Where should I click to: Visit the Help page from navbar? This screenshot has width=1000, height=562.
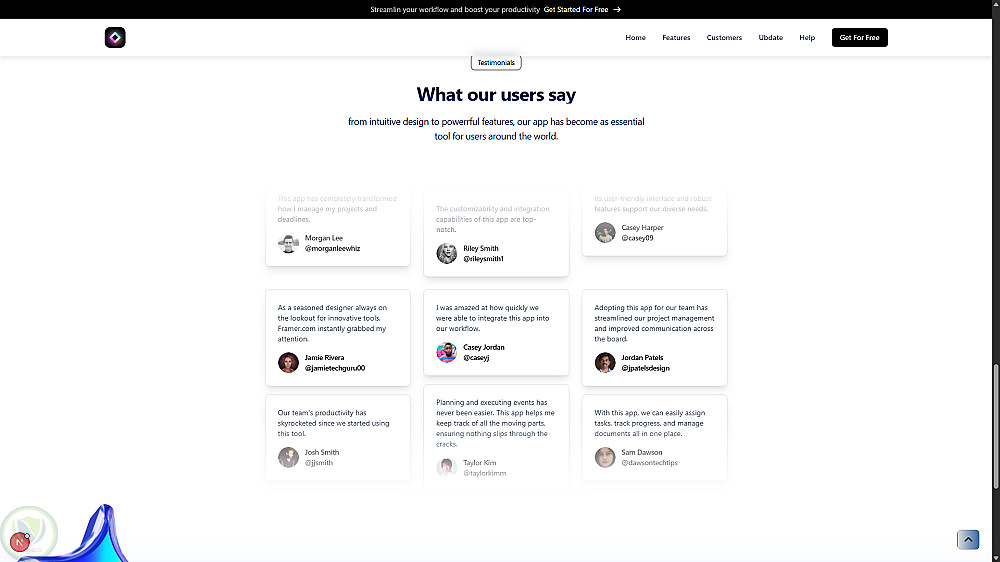(x=807, y=38)
